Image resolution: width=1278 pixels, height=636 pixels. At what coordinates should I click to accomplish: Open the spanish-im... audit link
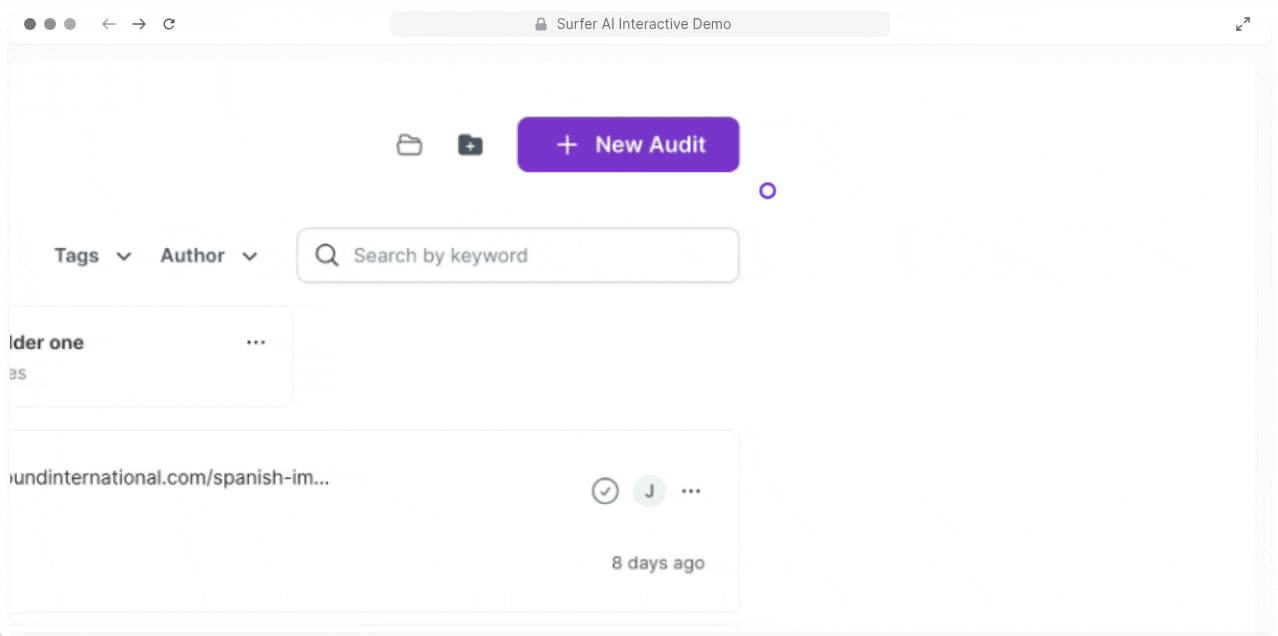(170, 477)
